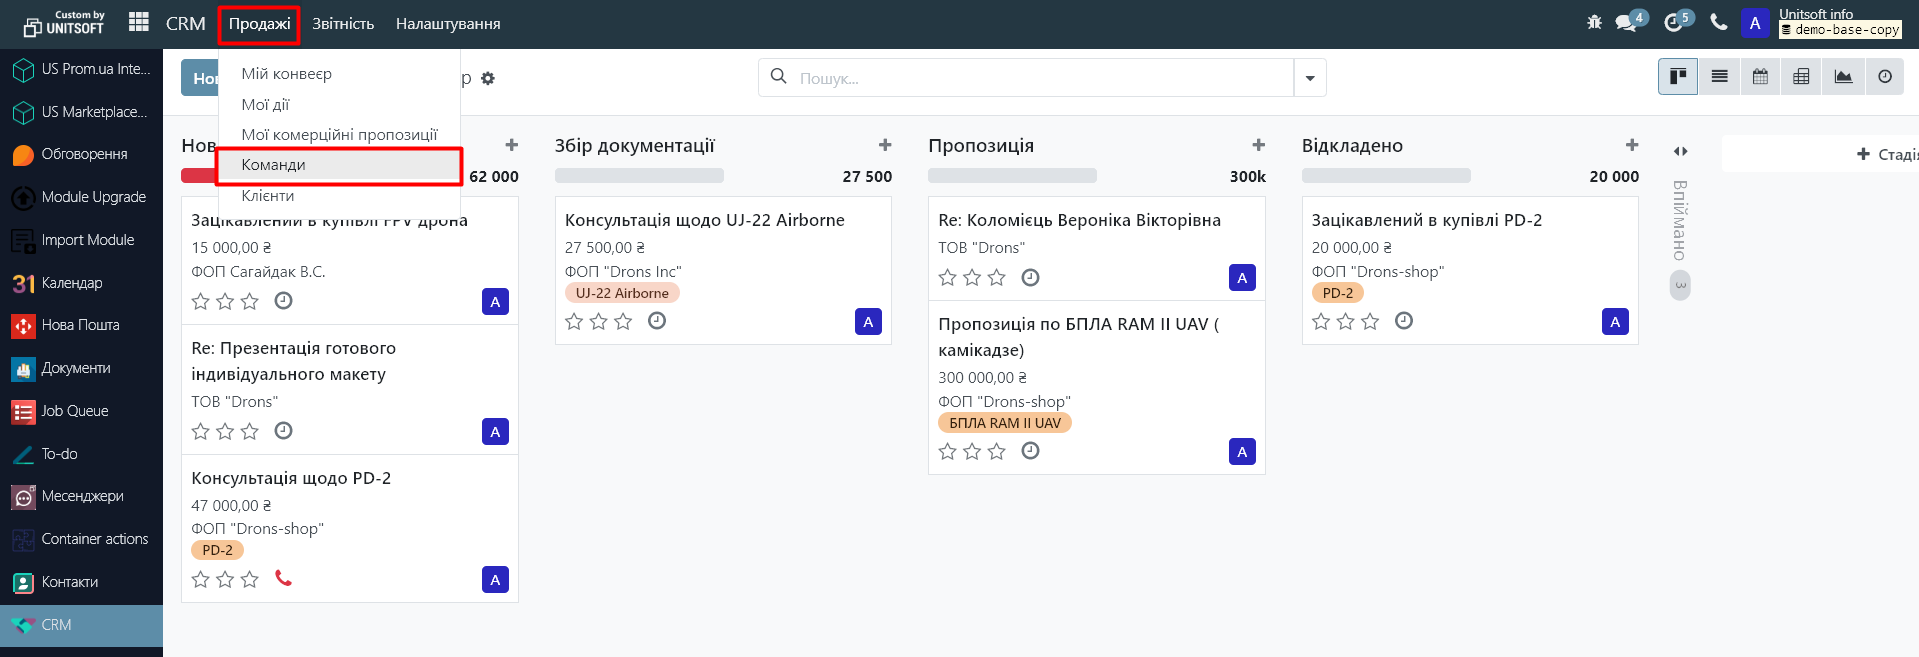1919x657 pixels.
Task: Click the БПЛА RAM II UAV tag
Action: 1005,423
